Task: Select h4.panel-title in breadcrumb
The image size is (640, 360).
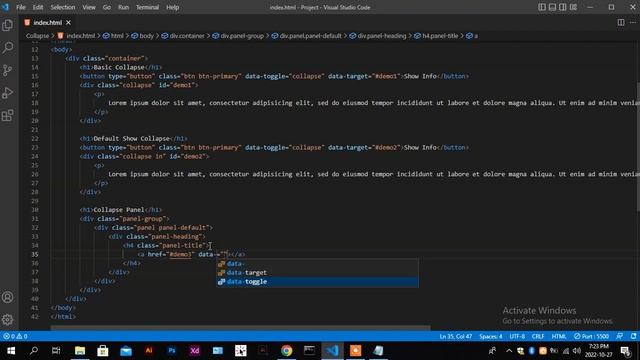Action: coord(436,36)
